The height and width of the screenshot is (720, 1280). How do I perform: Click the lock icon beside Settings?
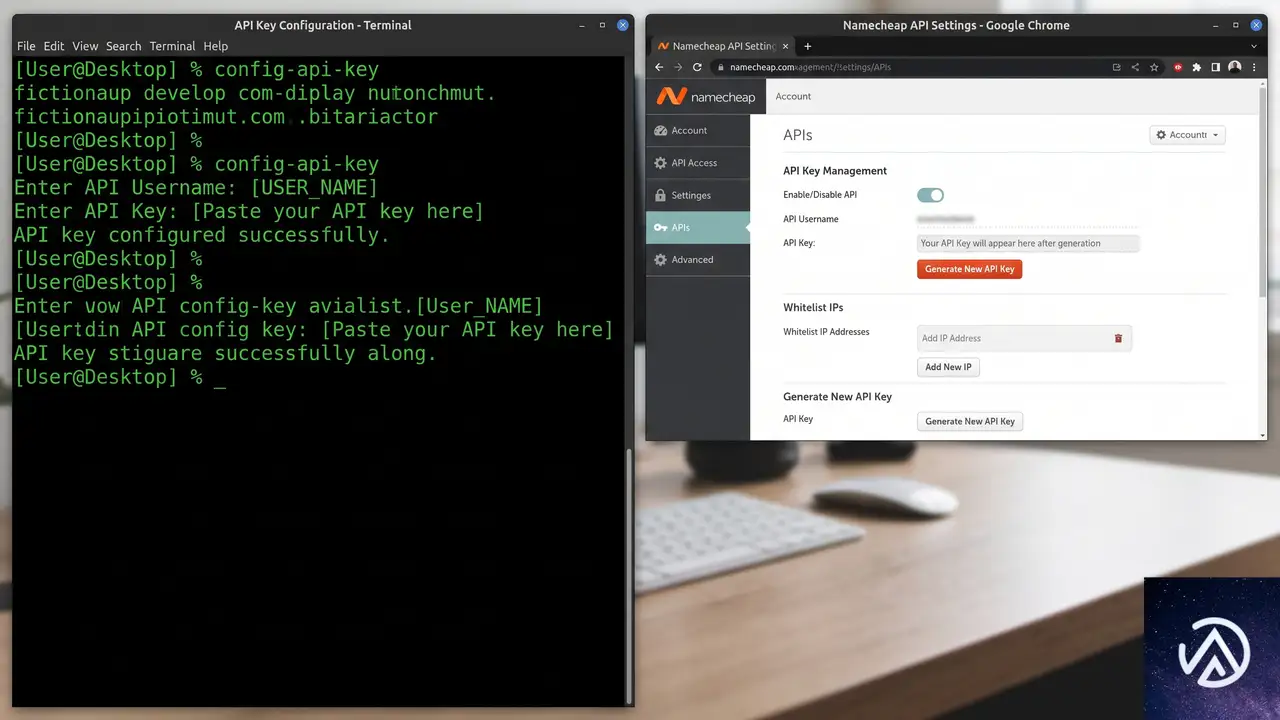(660, 195)
